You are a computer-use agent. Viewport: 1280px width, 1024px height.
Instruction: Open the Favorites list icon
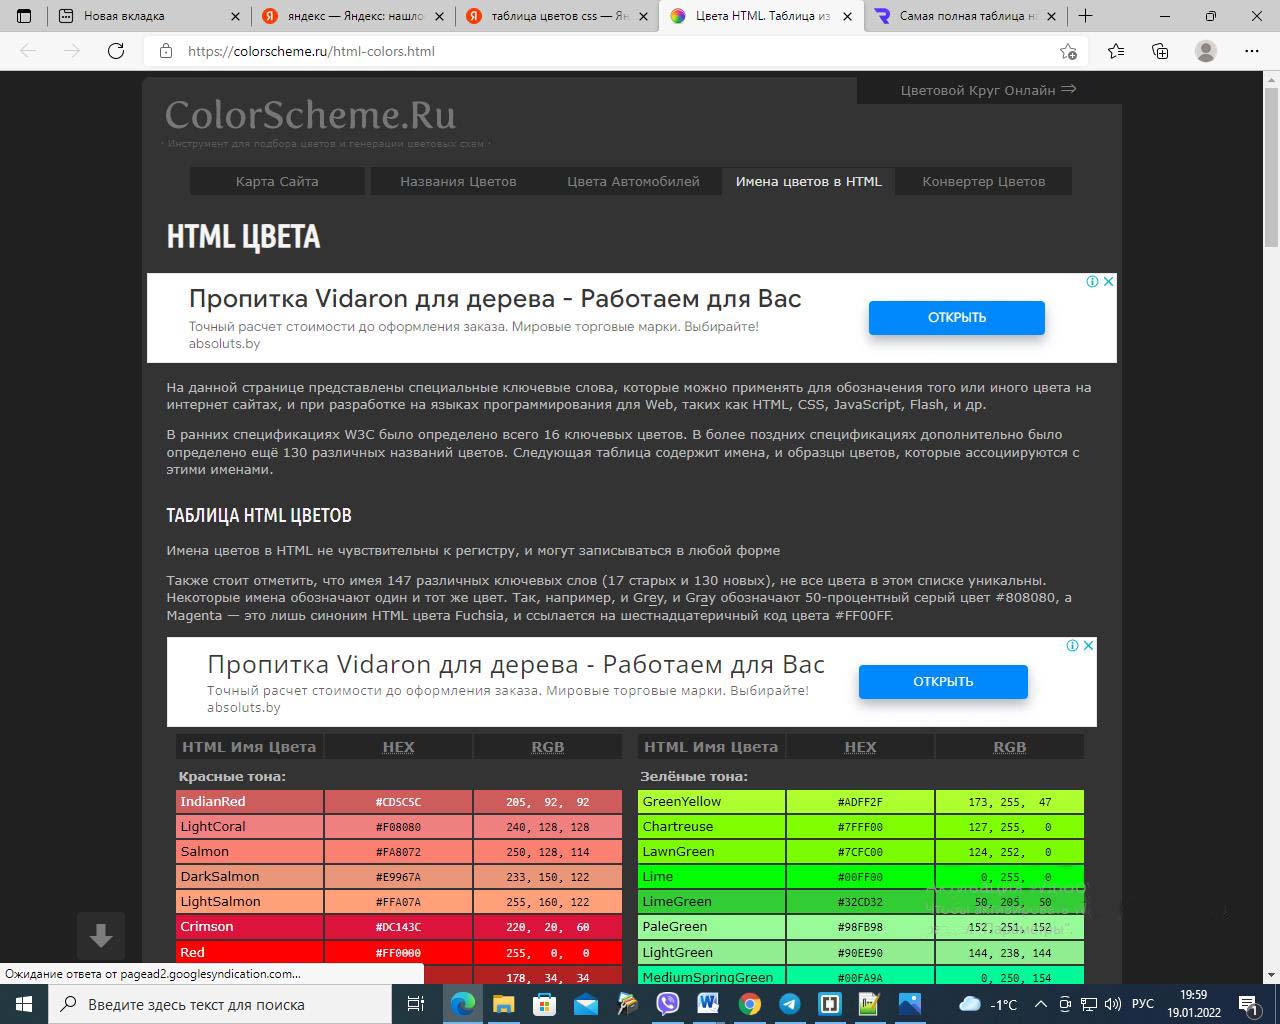(1116, 51)
